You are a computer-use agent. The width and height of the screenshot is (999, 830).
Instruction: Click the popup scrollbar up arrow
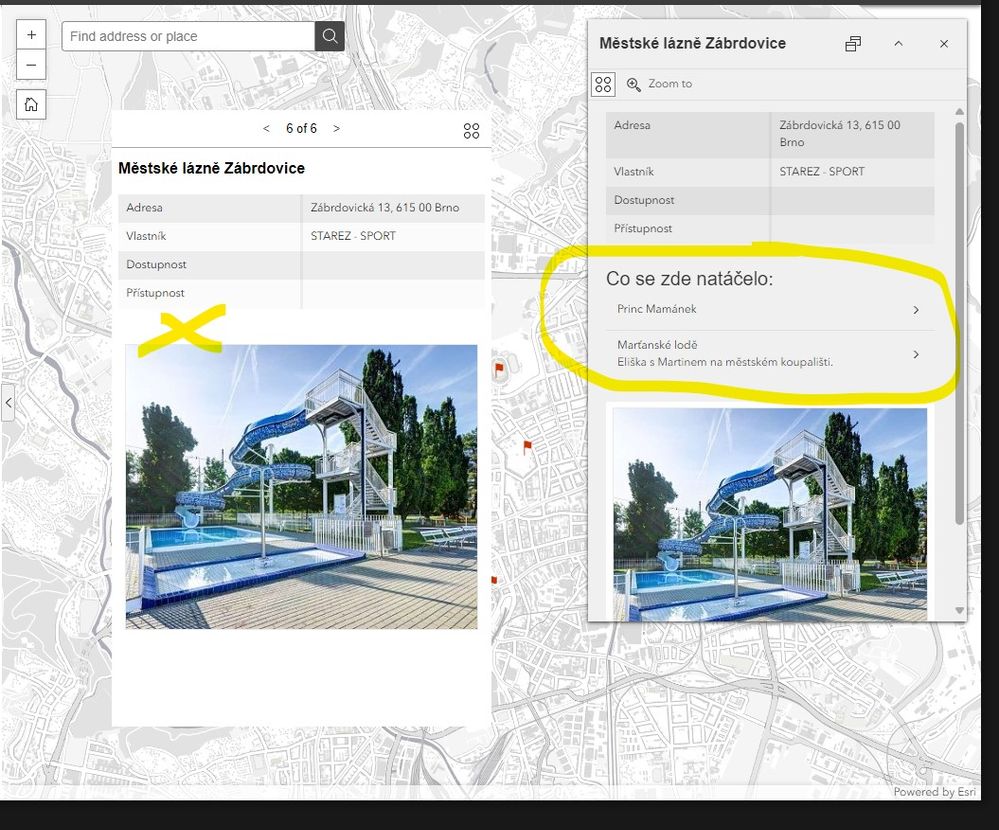pos(959,111)
